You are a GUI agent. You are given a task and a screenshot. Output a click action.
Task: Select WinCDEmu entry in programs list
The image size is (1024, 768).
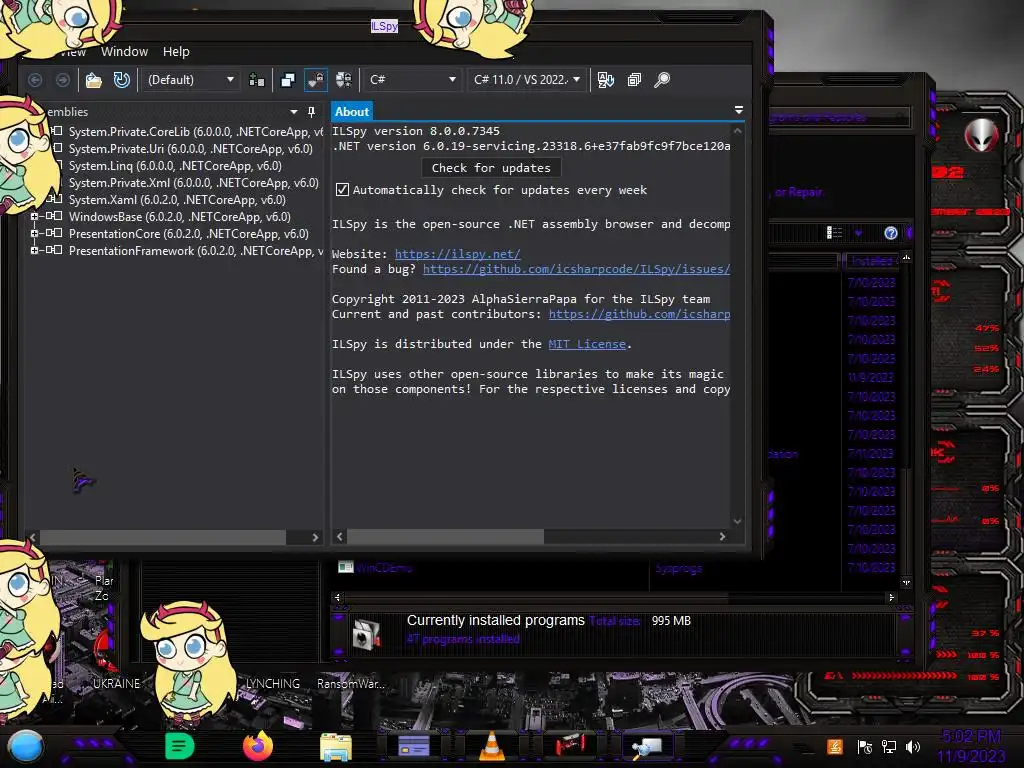tap(384, 568)
